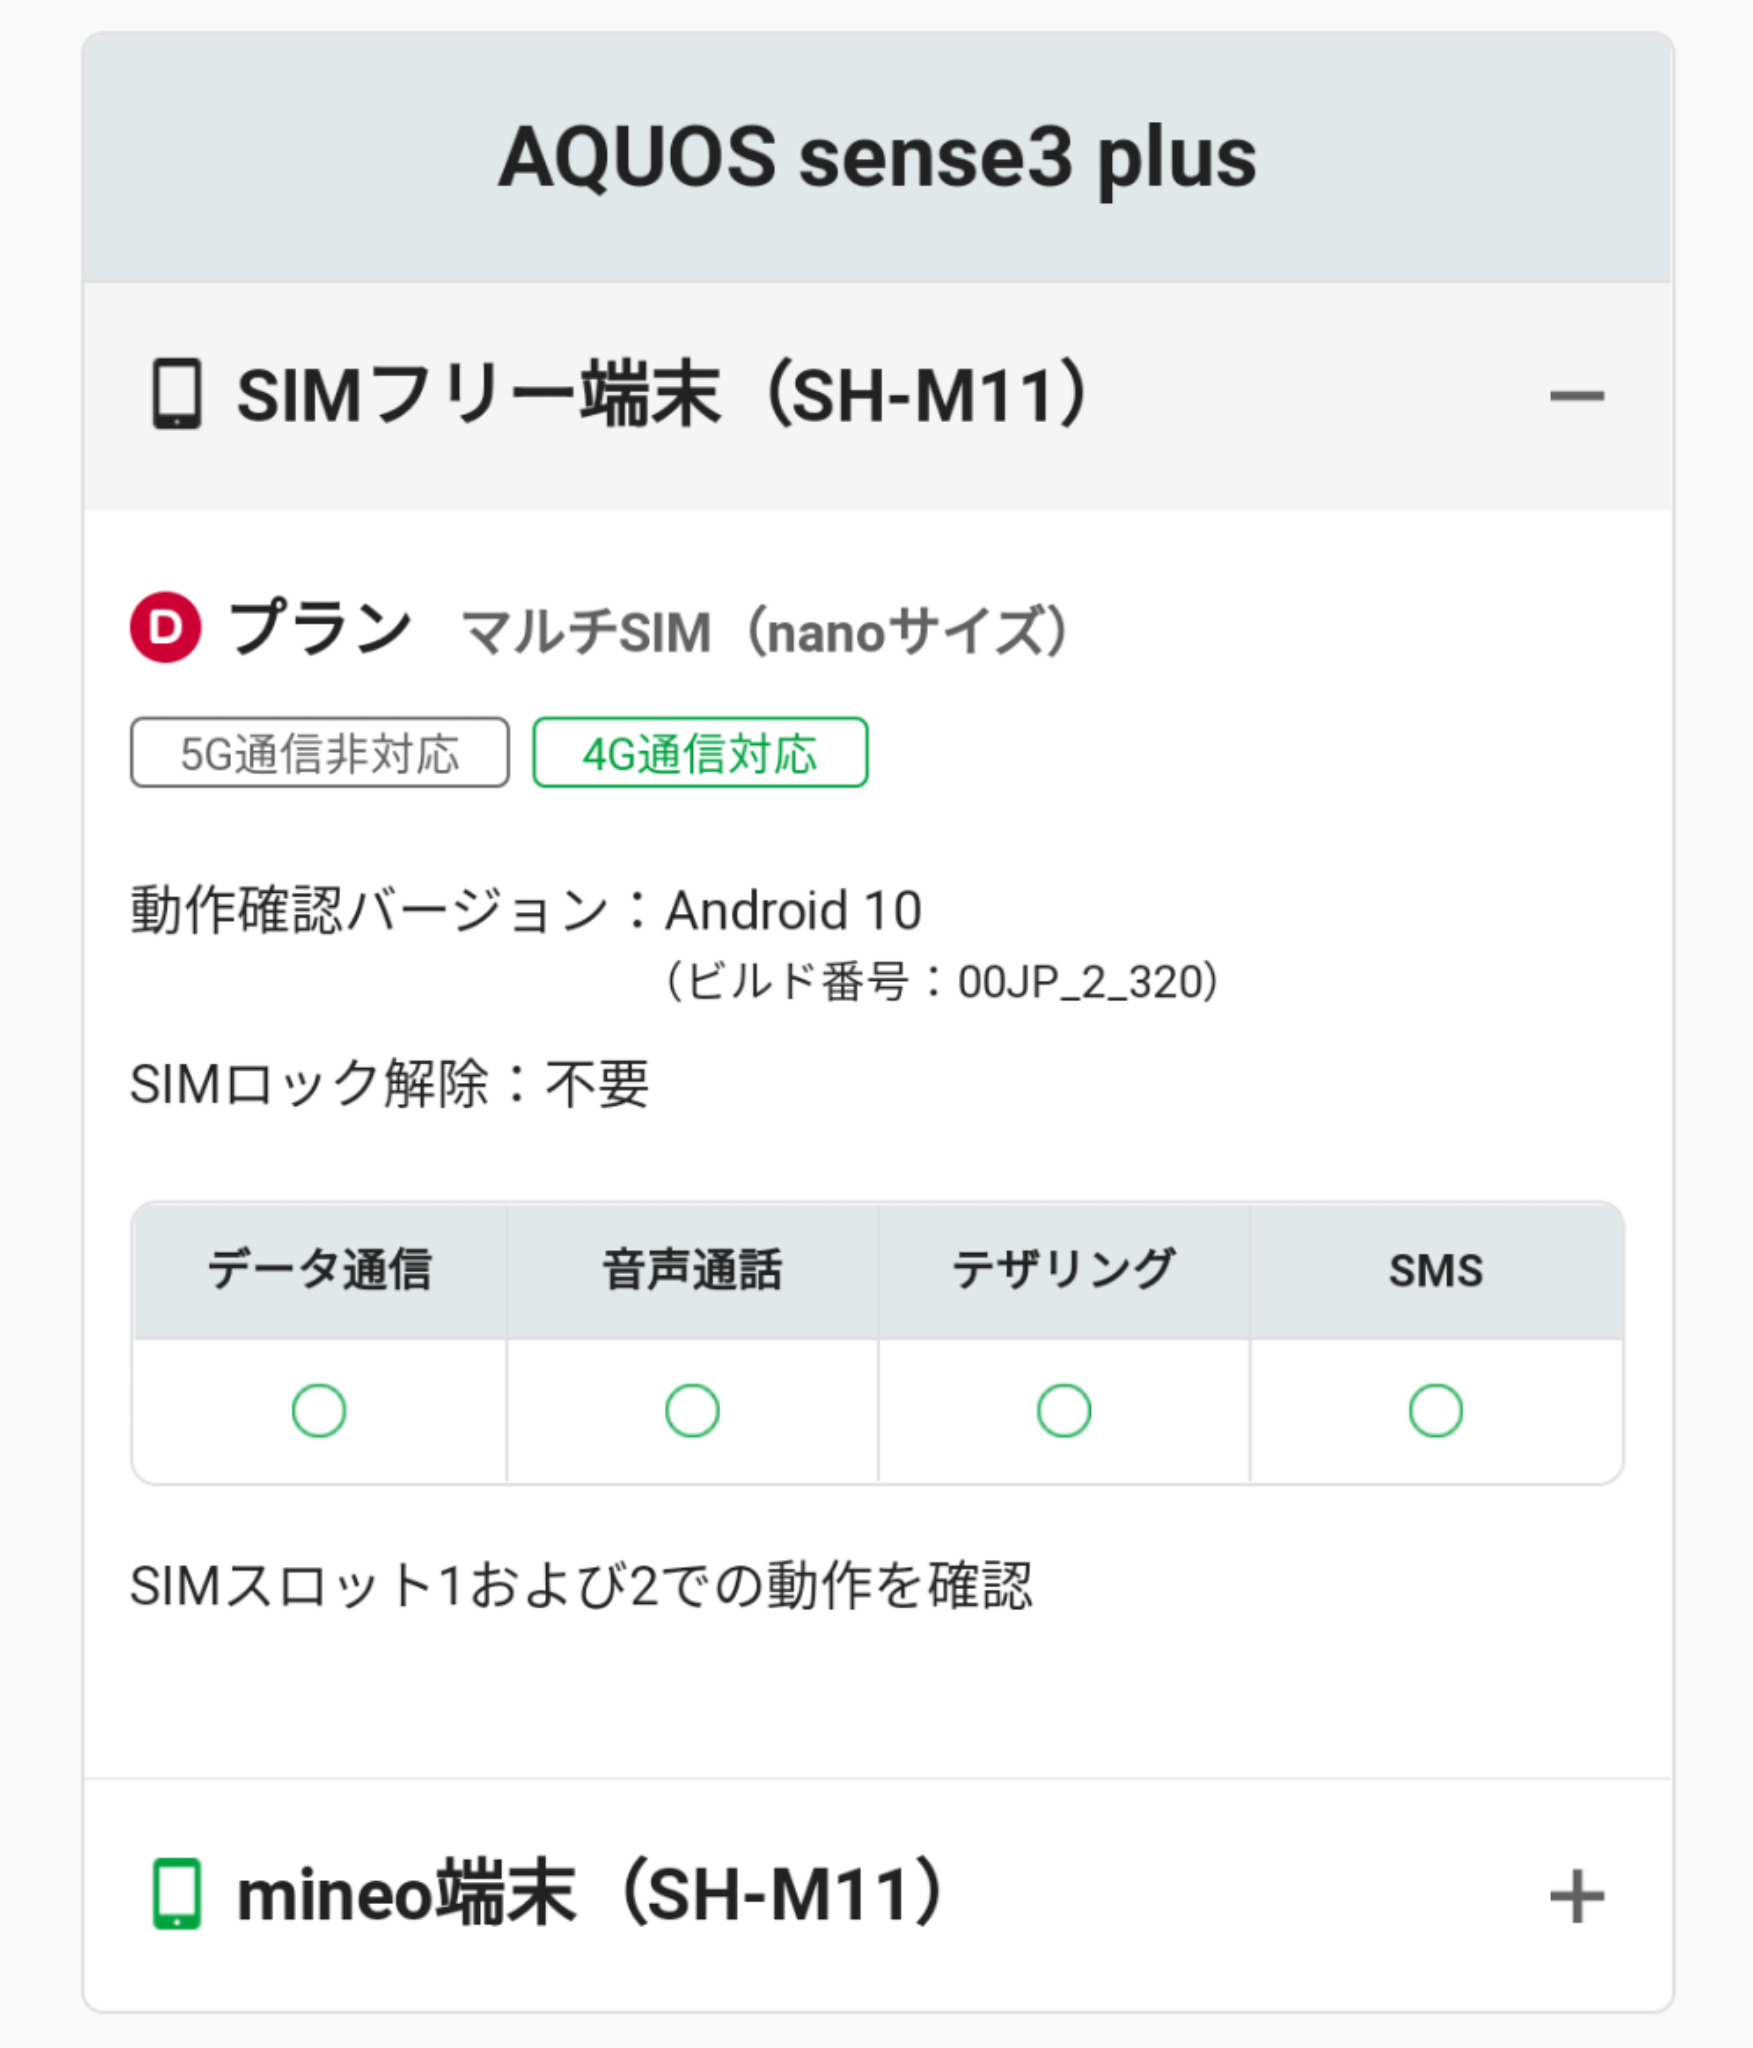This screenshot has width=1753, height=2048.
Task: Expand the mineo端末 section with plus icon
Action: tap(1576, 1896)
